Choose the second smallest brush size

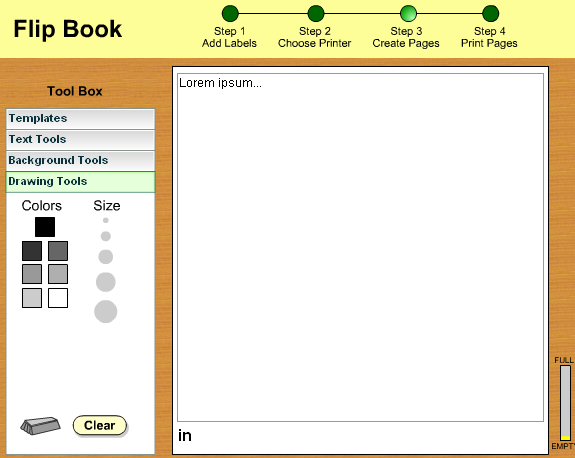point(106,236)
